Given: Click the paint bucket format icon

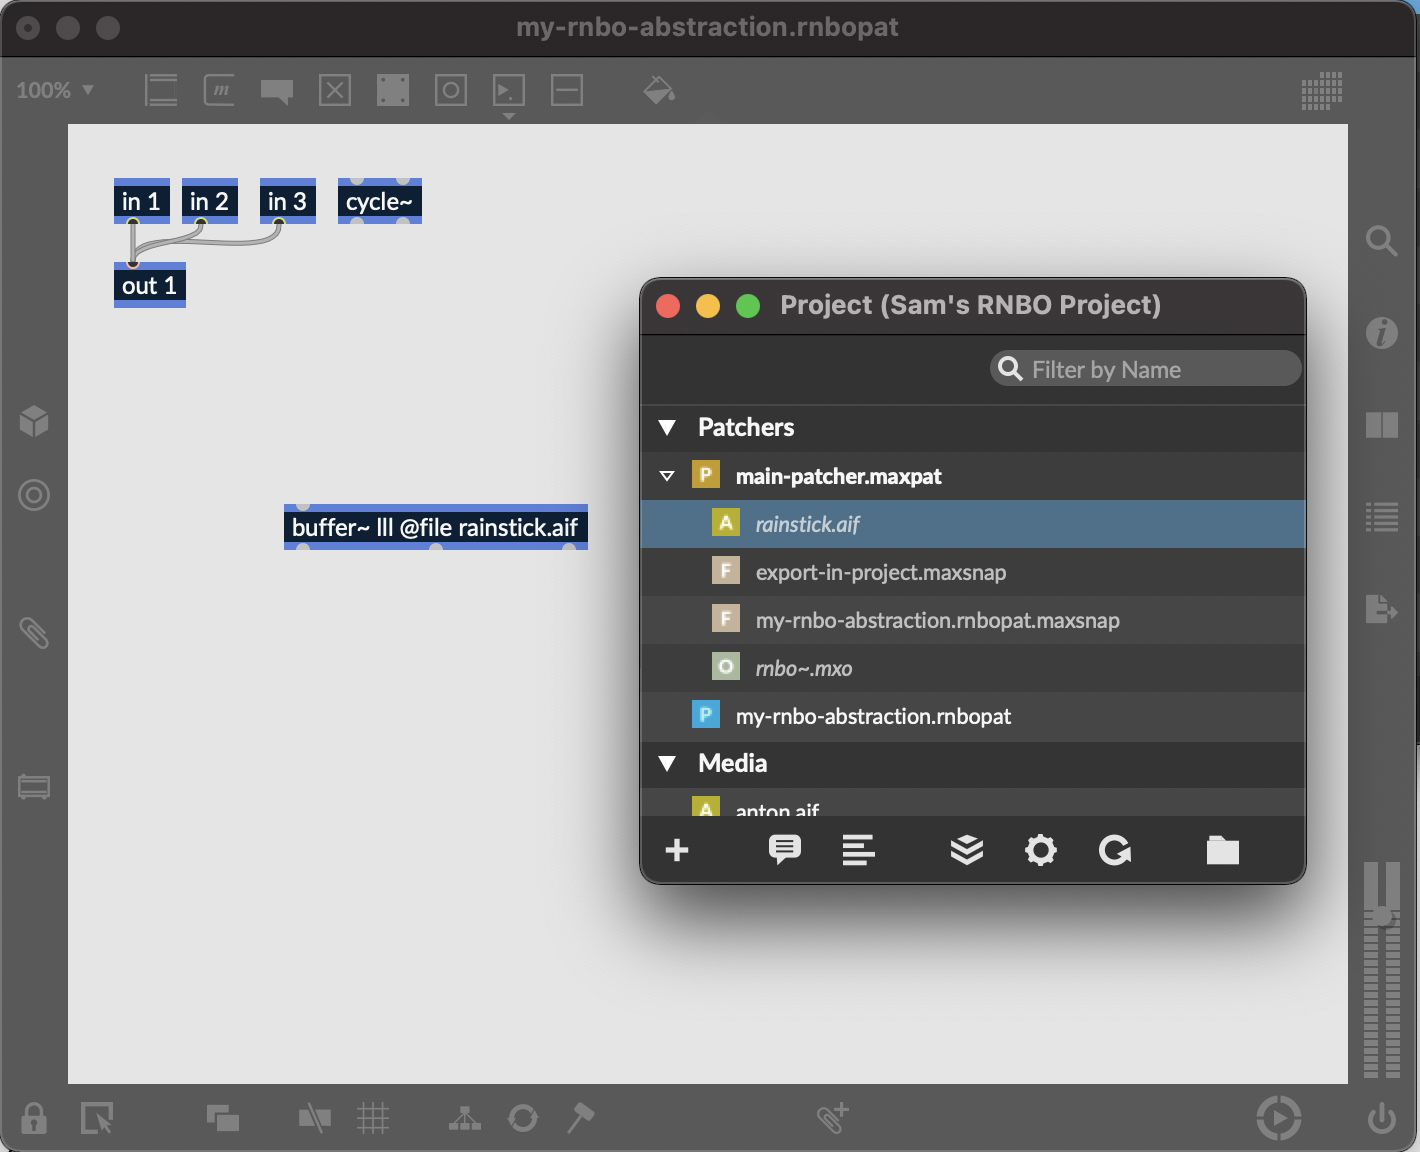Looking at the screenshot, I should tap(658, 90).
